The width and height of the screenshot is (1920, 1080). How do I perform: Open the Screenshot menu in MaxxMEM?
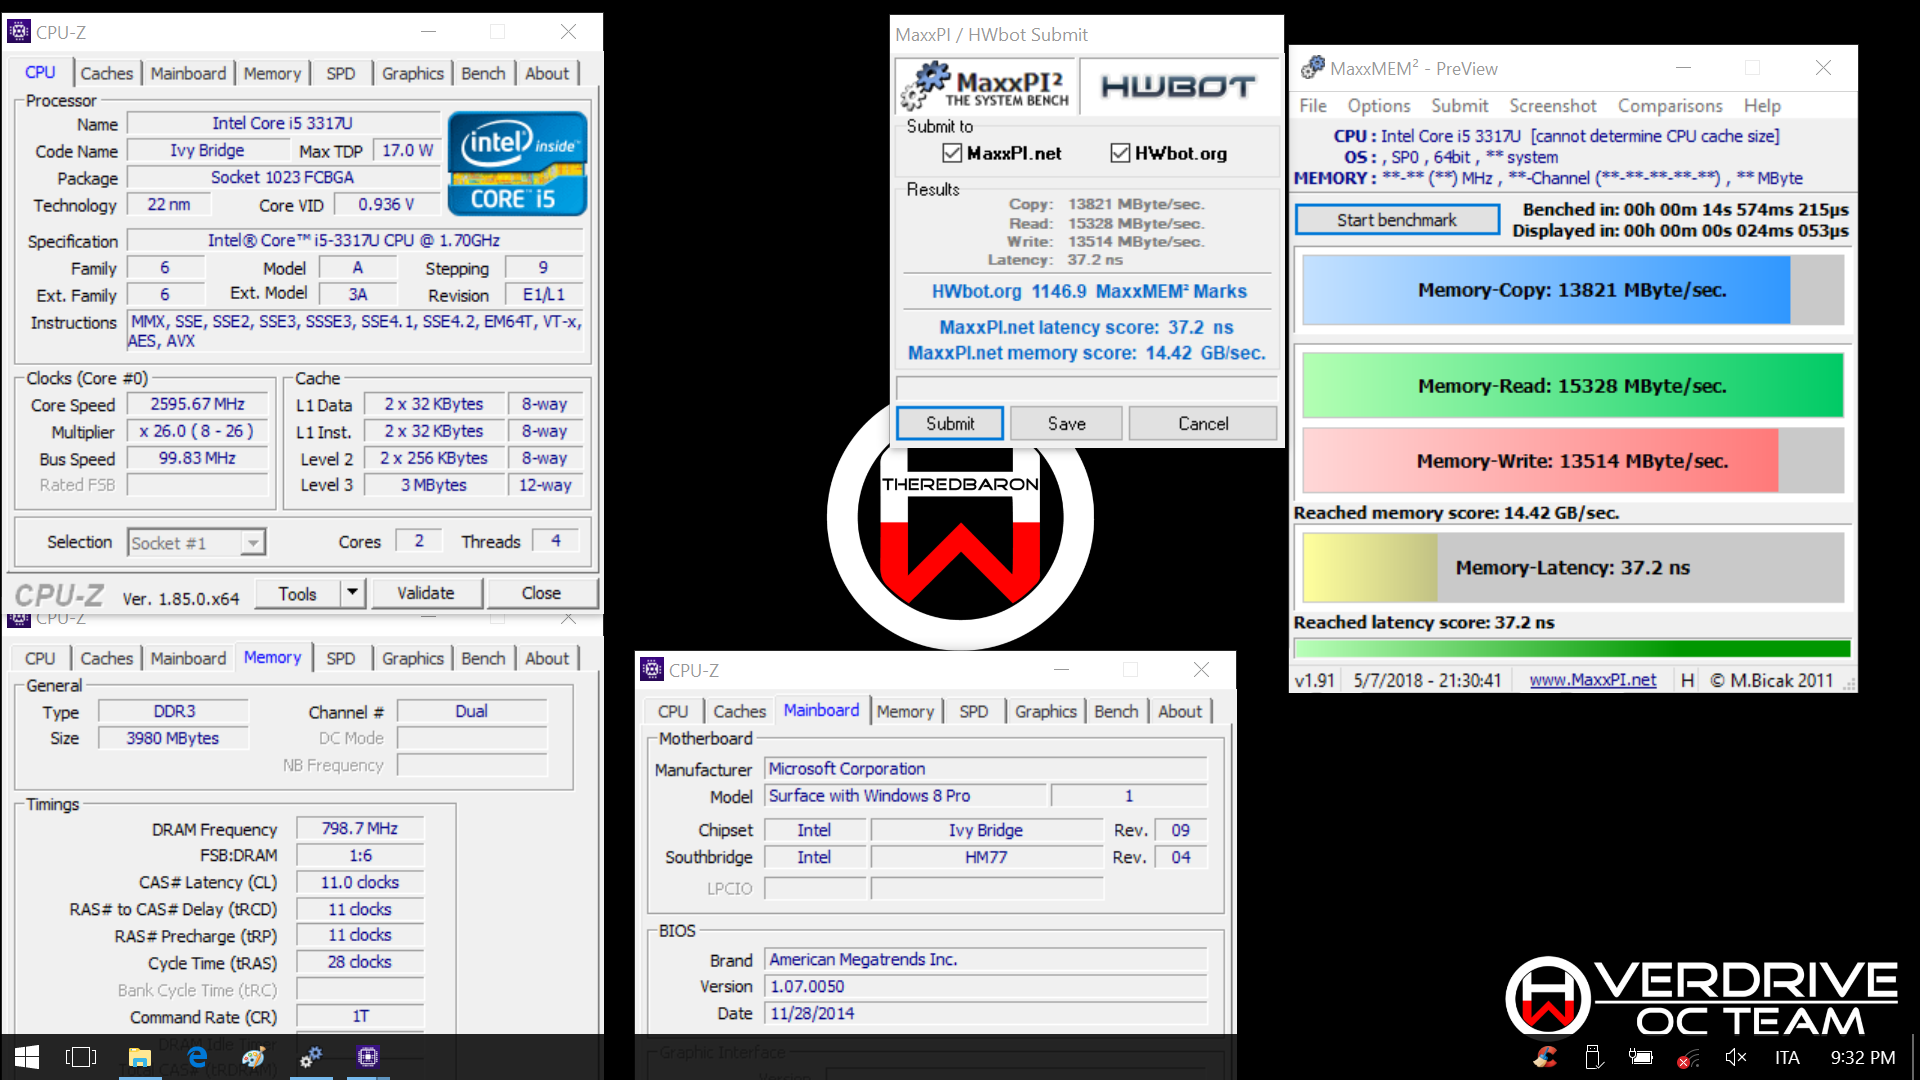point(1553,105)
